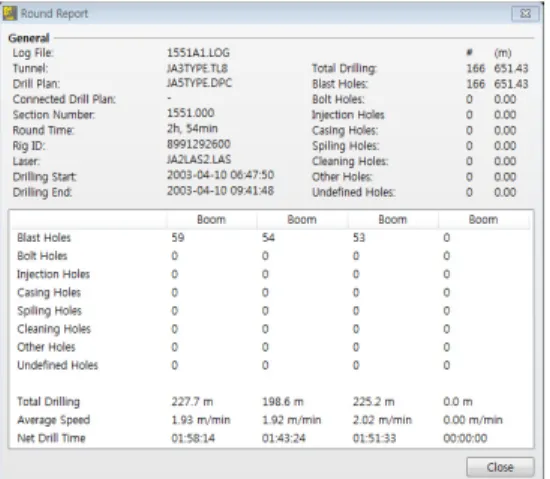Select the Blast Holes value 54
The width and height of the screenshot is (550, 479).
(x=268, y=238)
